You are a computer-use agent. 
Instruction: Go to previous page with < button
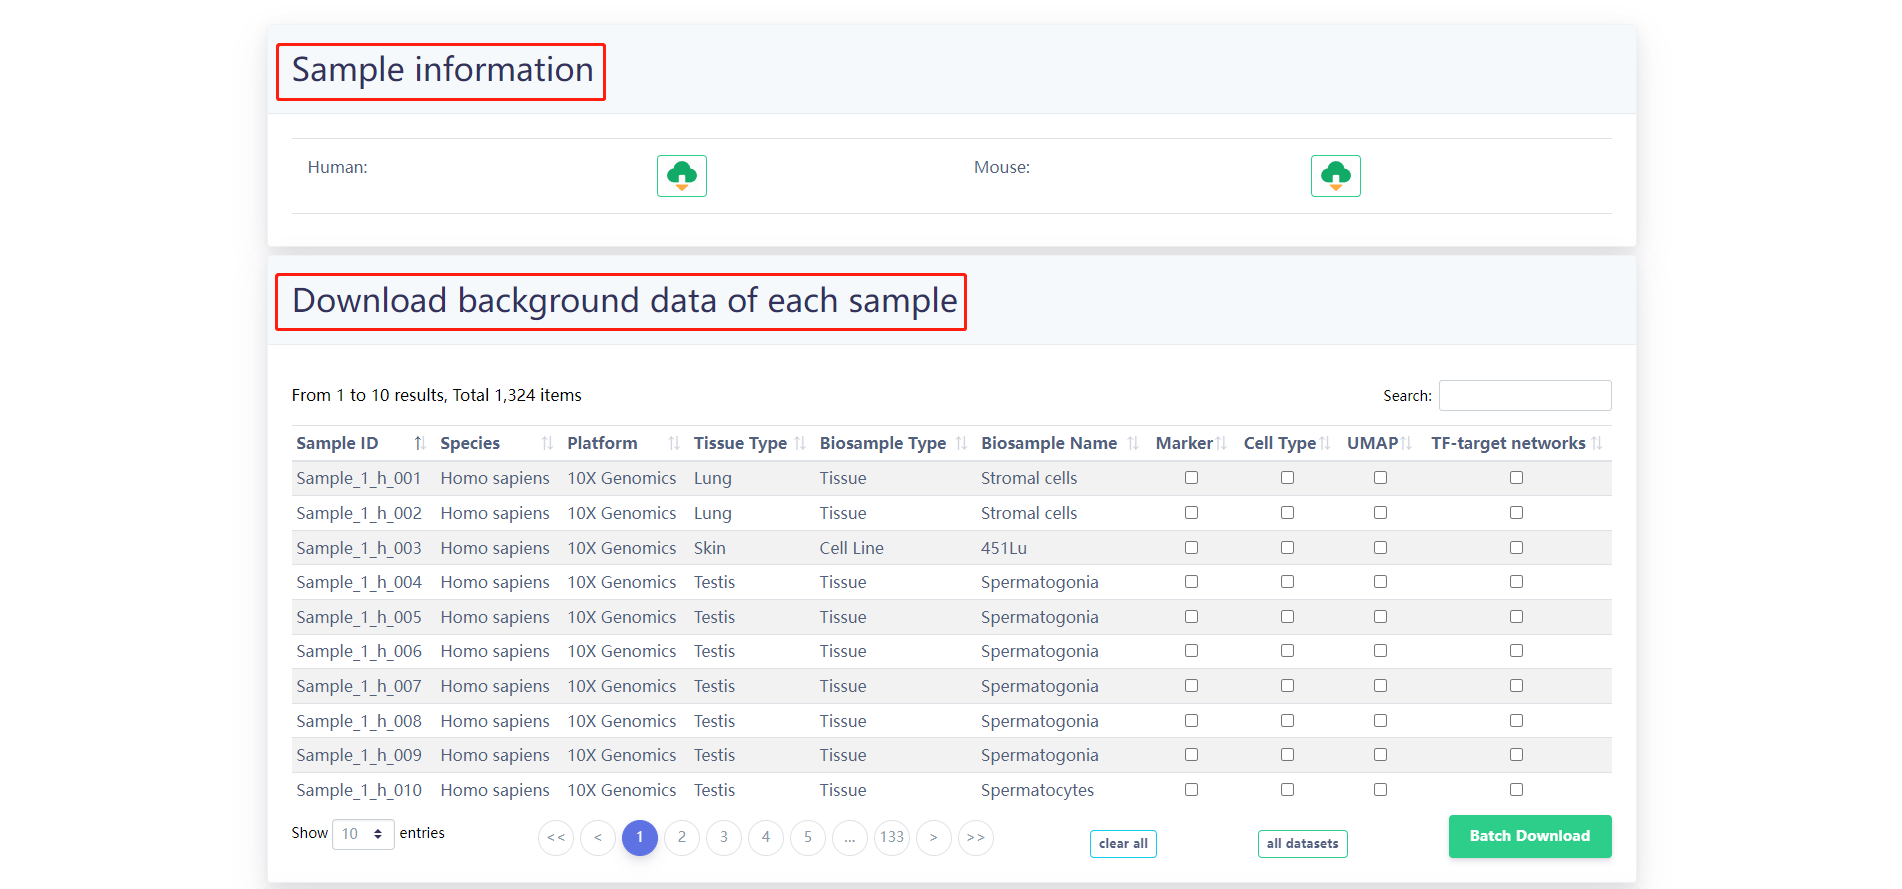pyautogui.click(x=598, y=838)
